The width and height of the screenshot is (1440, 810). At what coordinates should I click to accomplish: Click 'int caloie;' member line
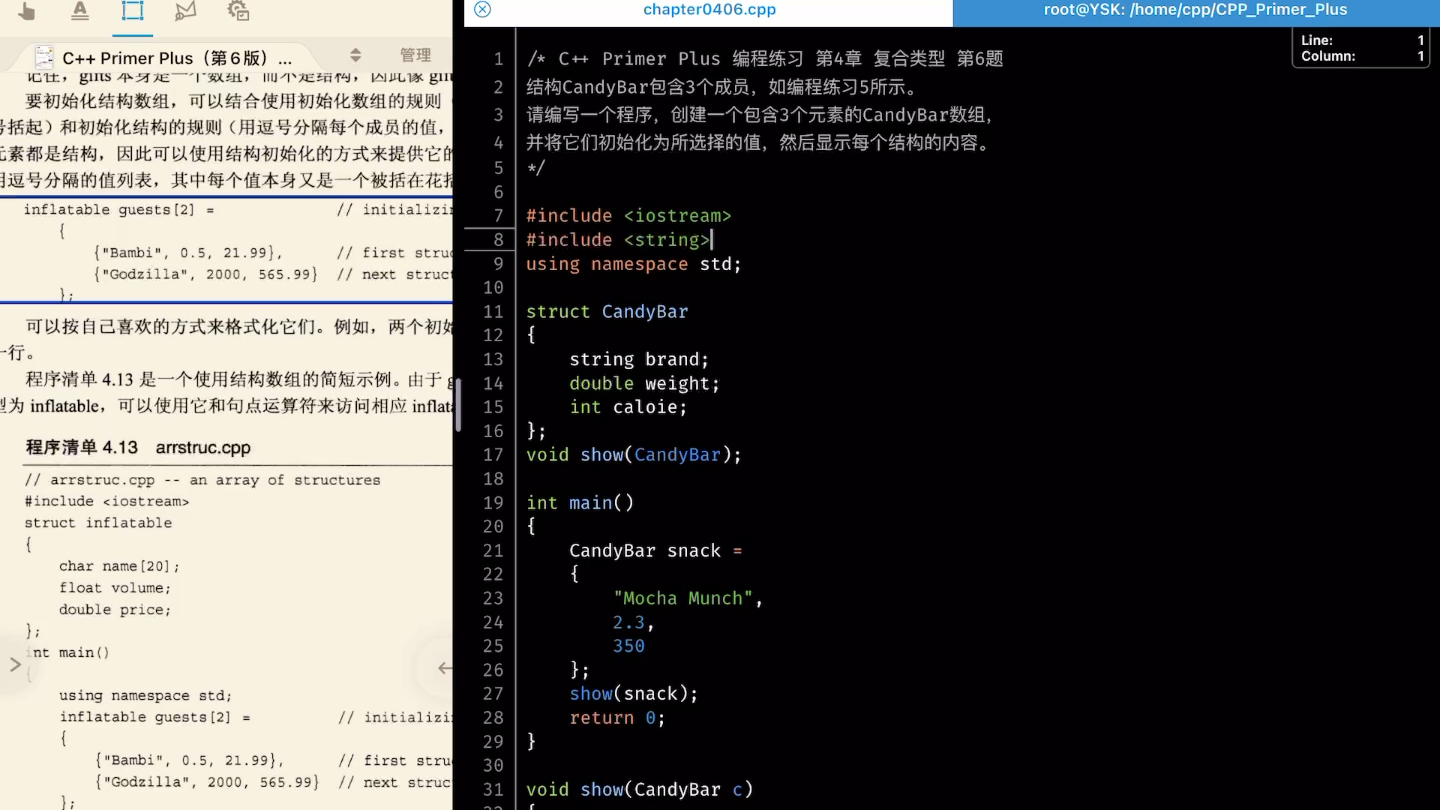tap(628, 407)
